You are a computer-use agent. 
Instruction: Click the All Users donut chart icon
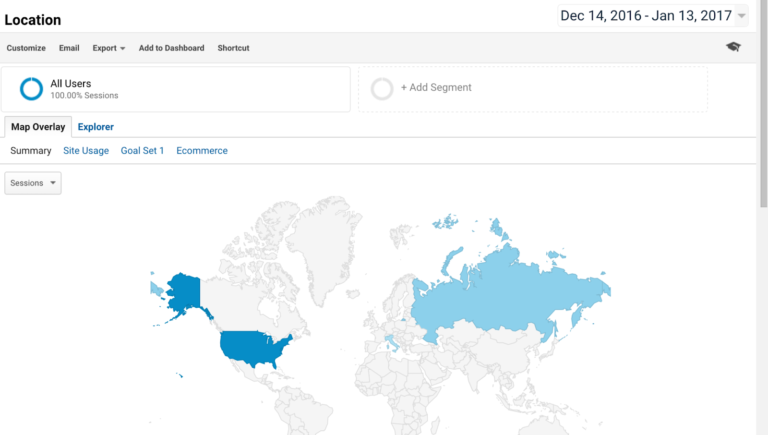pyautogui.click(x=31, y=89)
